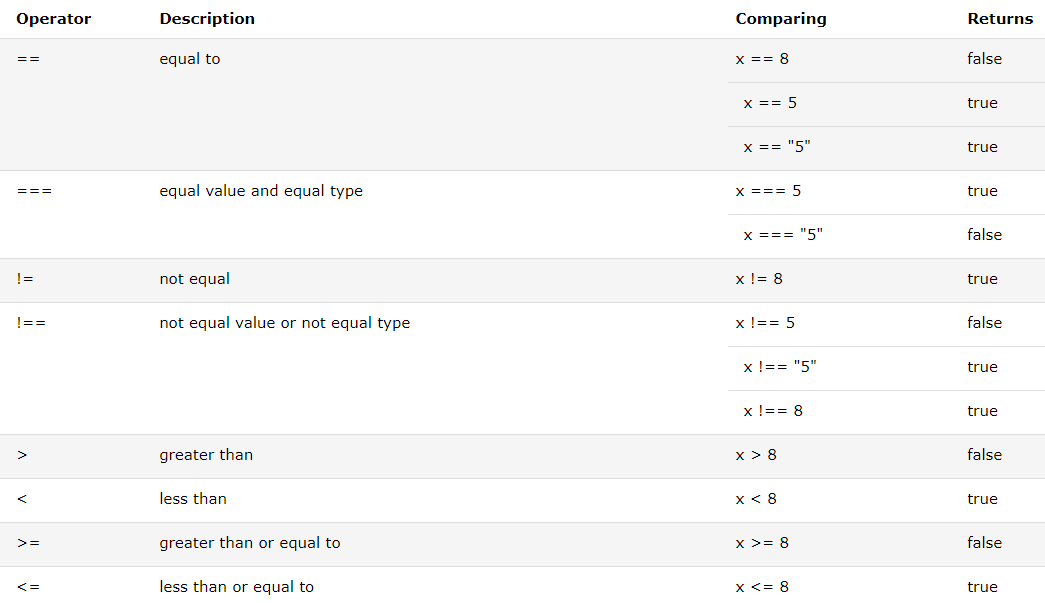This screenshot has height=603, width=1045.
Task: Click 'greater than or equal to' description
Action: pyautogui.click(x=249, y=543)
